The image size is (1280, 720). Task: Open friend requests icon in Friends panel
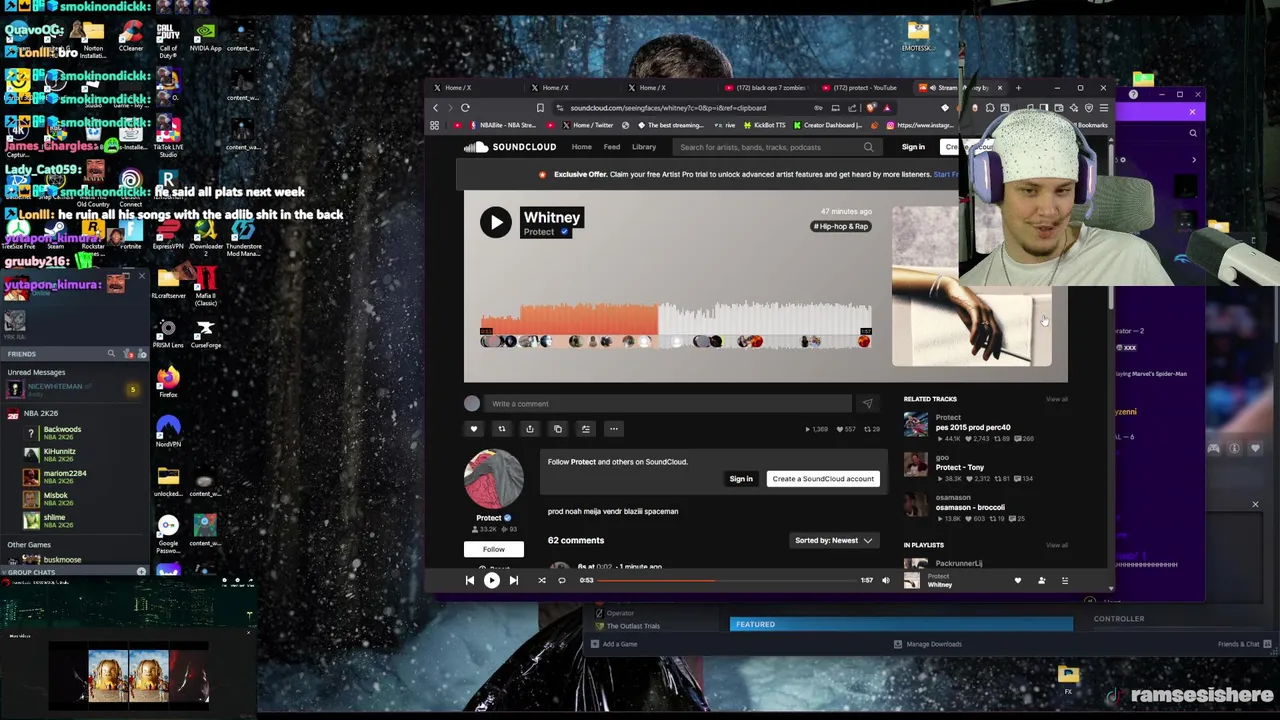pyautogui.click(x=127, y=354)
